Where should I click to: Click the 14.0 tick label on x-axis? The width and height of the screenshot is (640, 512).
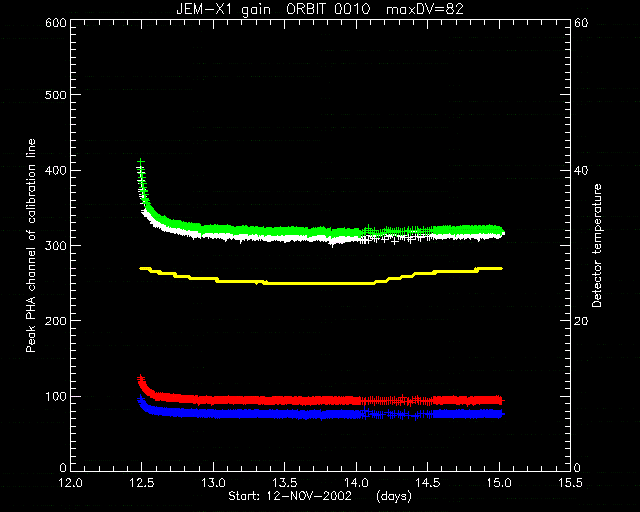pyautogui.click(x=356, y=483)
